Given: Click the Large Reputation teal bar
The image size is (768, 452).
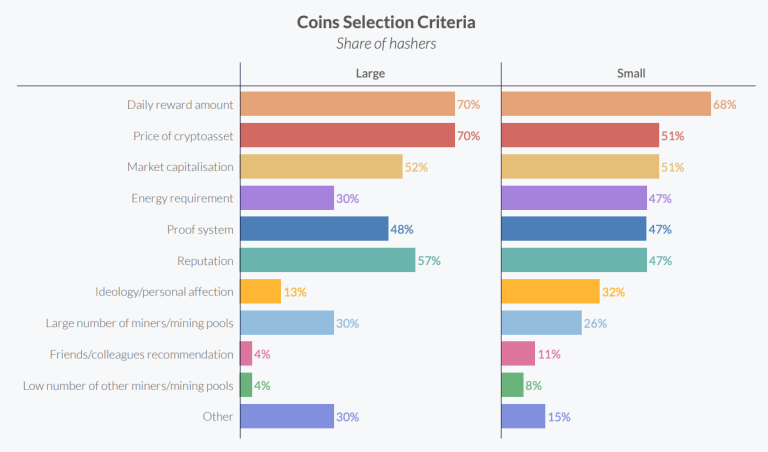Looking at the screenshot, I should 327,260.
